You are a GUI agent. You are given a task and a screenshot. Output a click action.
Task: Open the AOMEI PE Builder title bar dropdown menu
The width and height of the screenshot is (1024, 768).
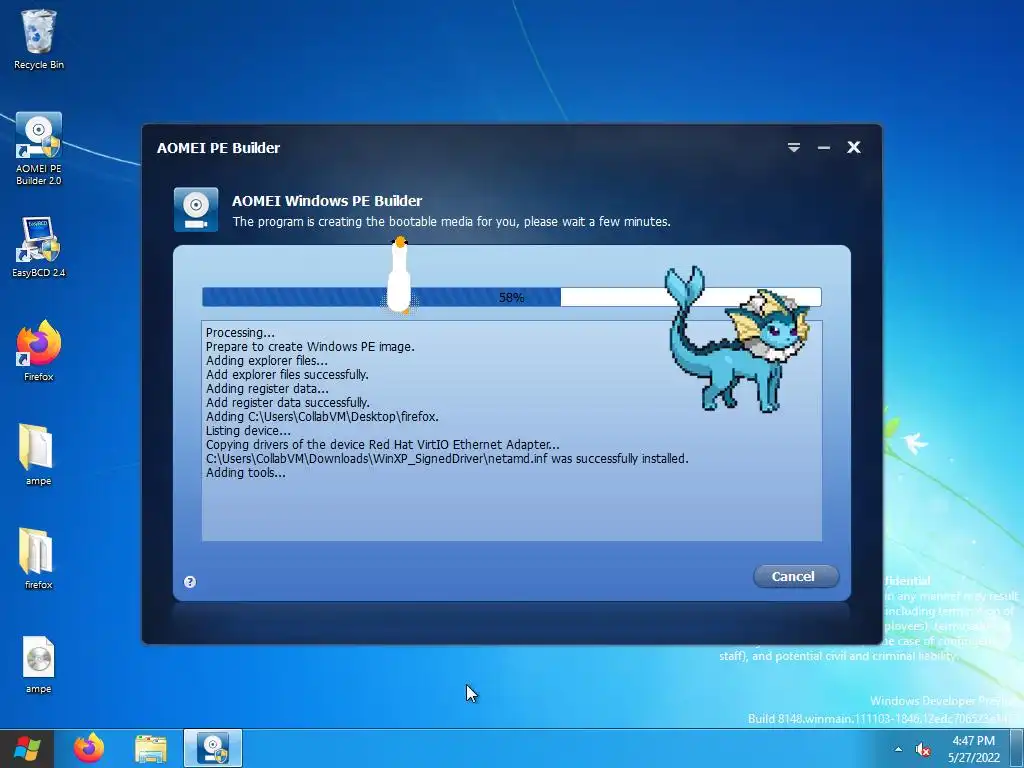(793, 148)
